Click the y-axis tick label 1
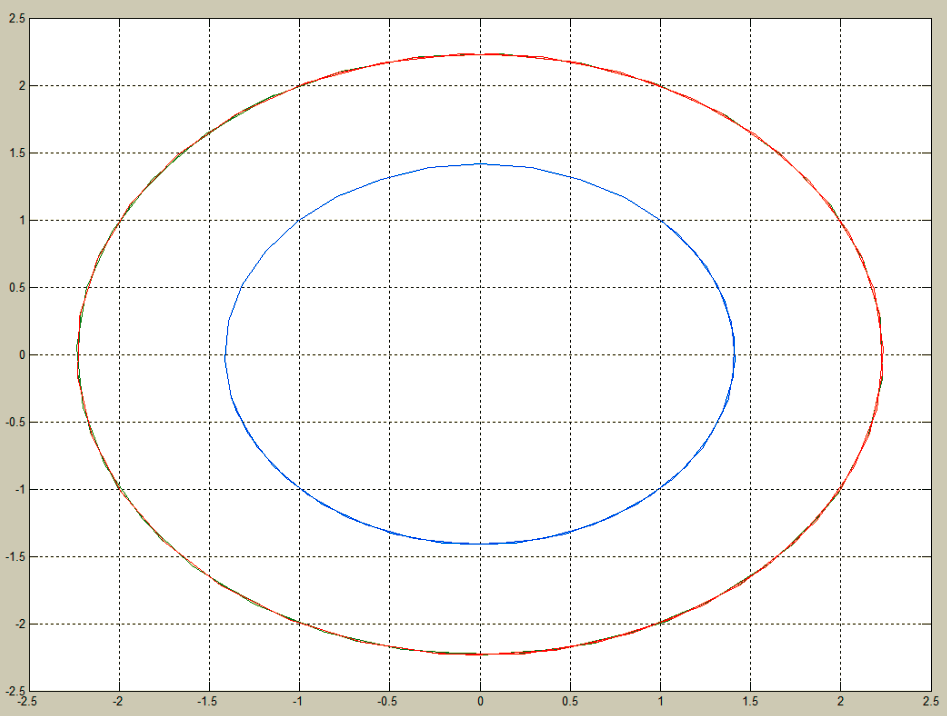The image size is (947, 716). [22, 220]
